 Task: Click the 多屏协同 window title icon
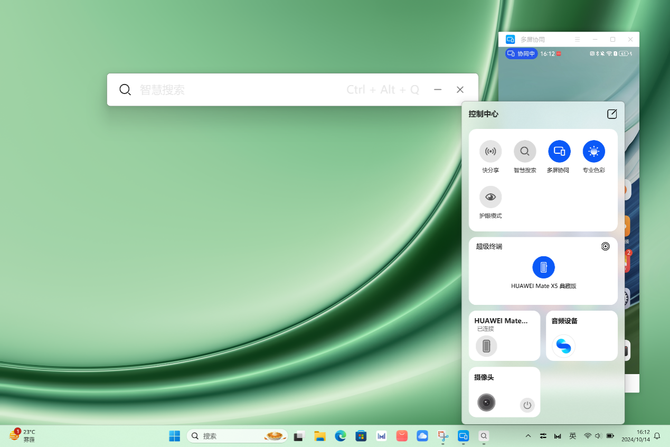tap(510, 39)
